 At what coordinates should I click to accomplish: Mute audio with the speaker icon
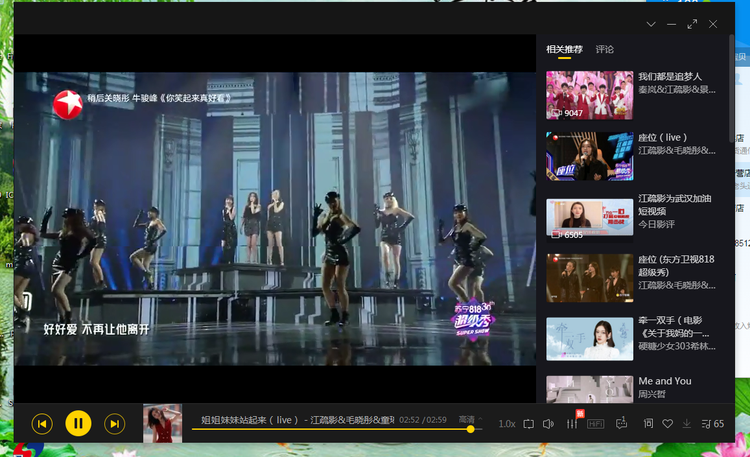point(548,424)
